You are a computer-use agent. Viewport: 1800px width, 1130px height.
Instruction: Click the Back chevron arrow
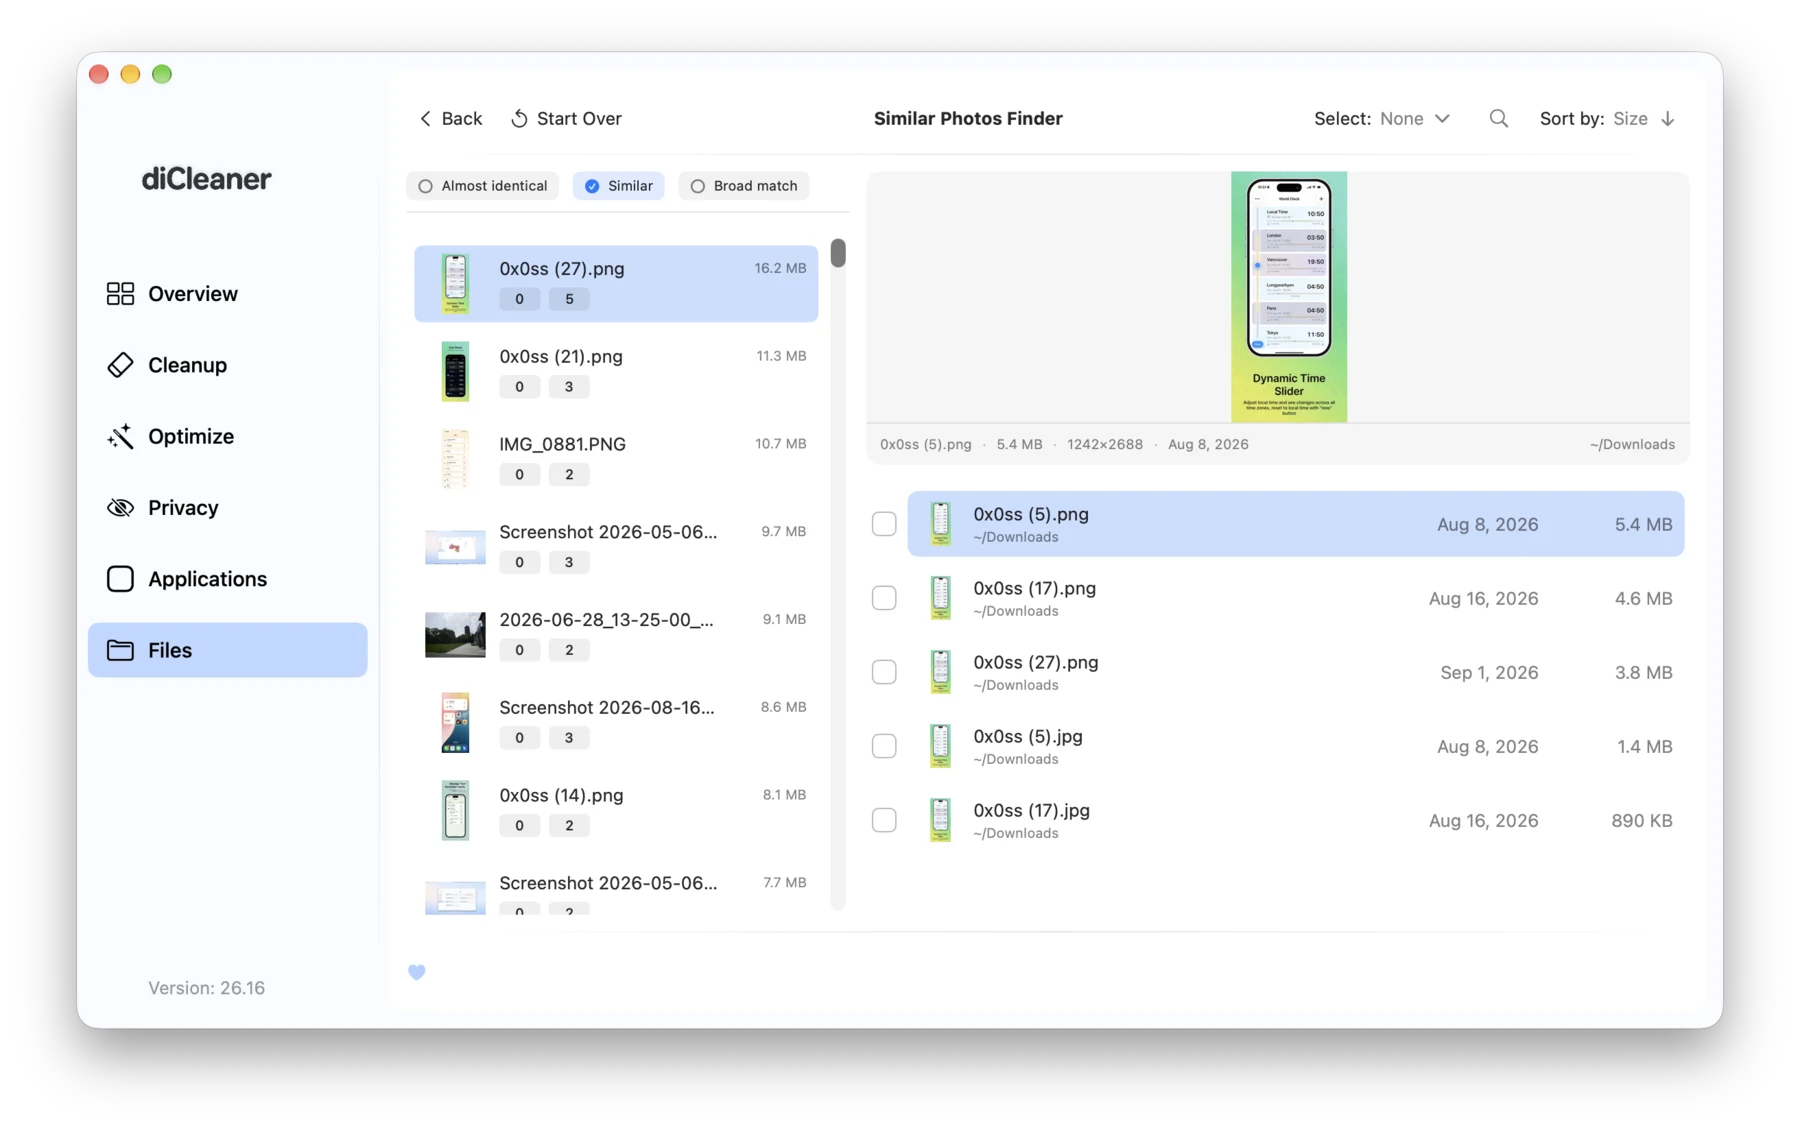click(x=426, y=118)
